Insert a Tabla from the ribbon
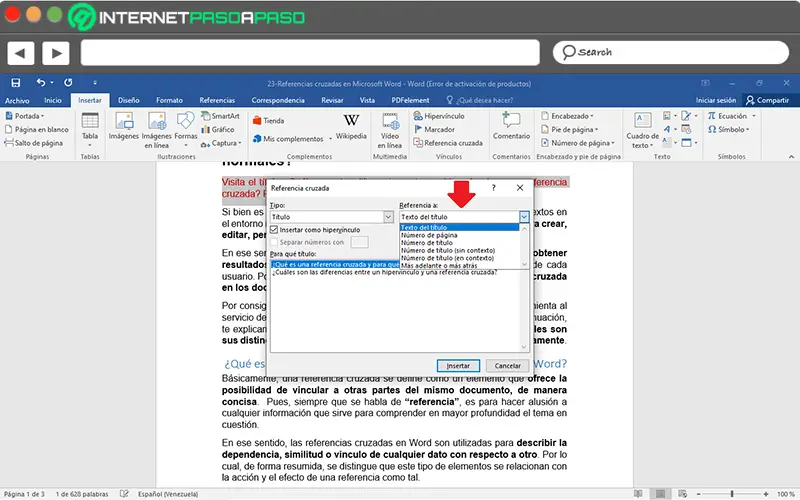 pos(90,130)
